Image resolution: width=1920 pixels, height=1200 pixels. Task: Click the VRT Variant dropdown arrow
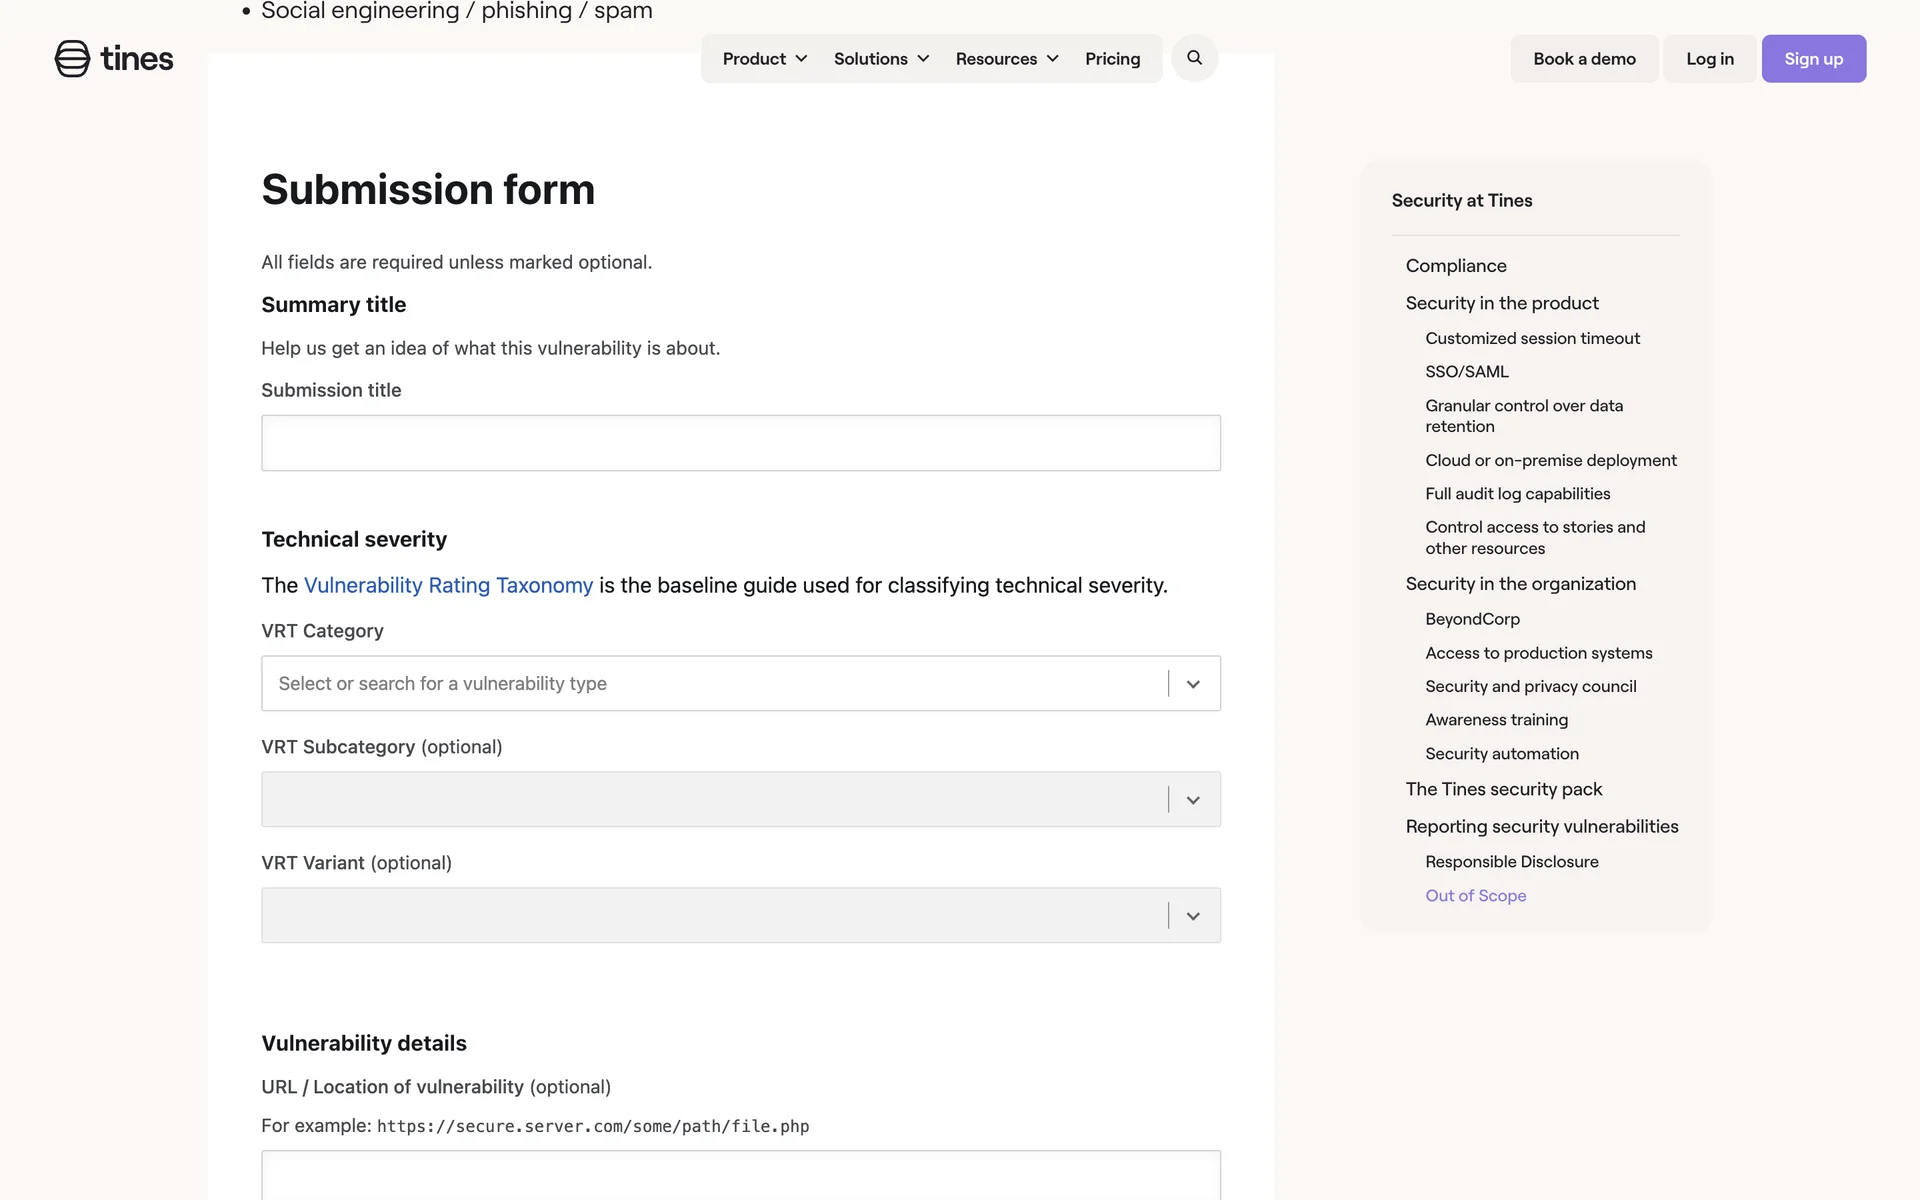coord(1193,916)
